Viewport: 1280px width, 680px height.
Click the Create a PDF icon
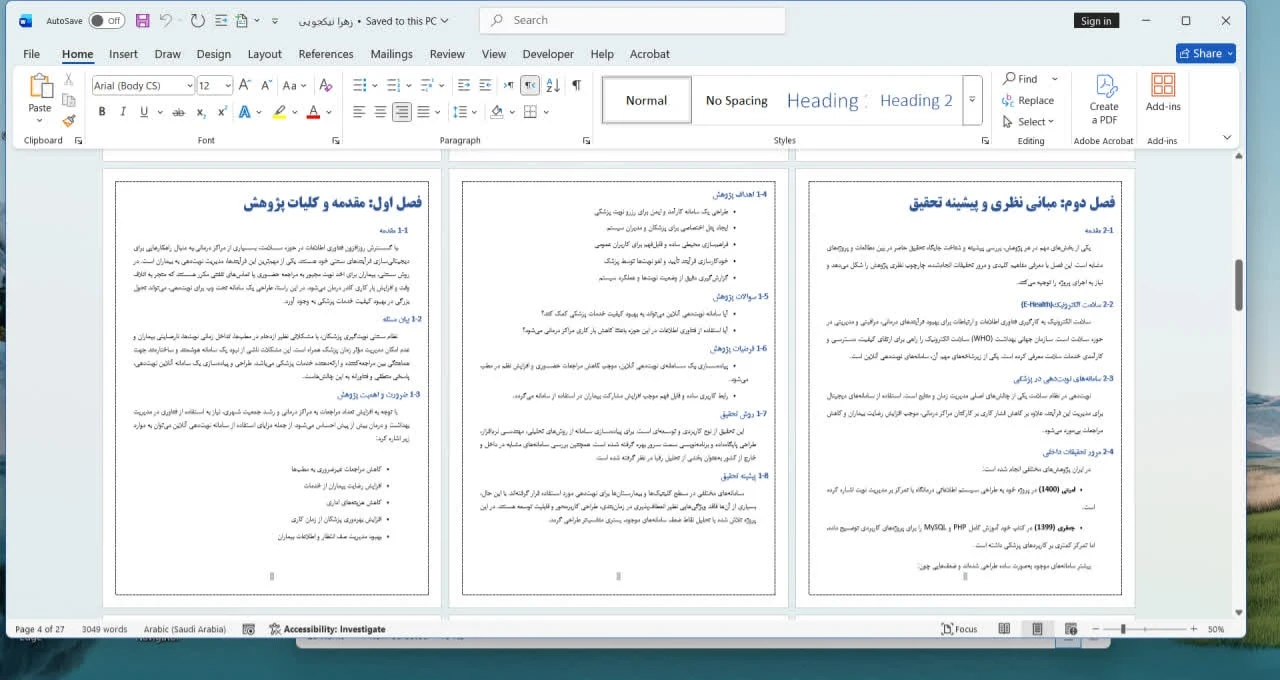point(1104,99)
